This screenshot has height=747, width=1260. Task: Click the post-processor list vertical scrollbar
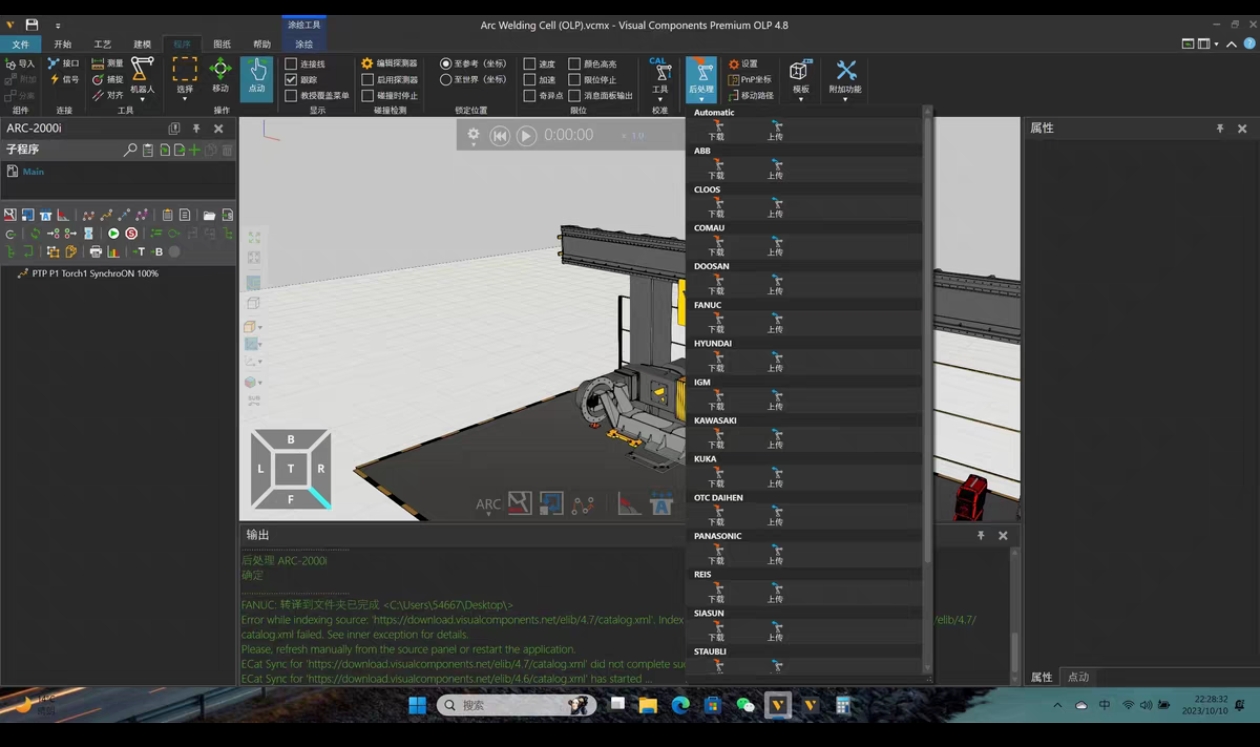927,340
